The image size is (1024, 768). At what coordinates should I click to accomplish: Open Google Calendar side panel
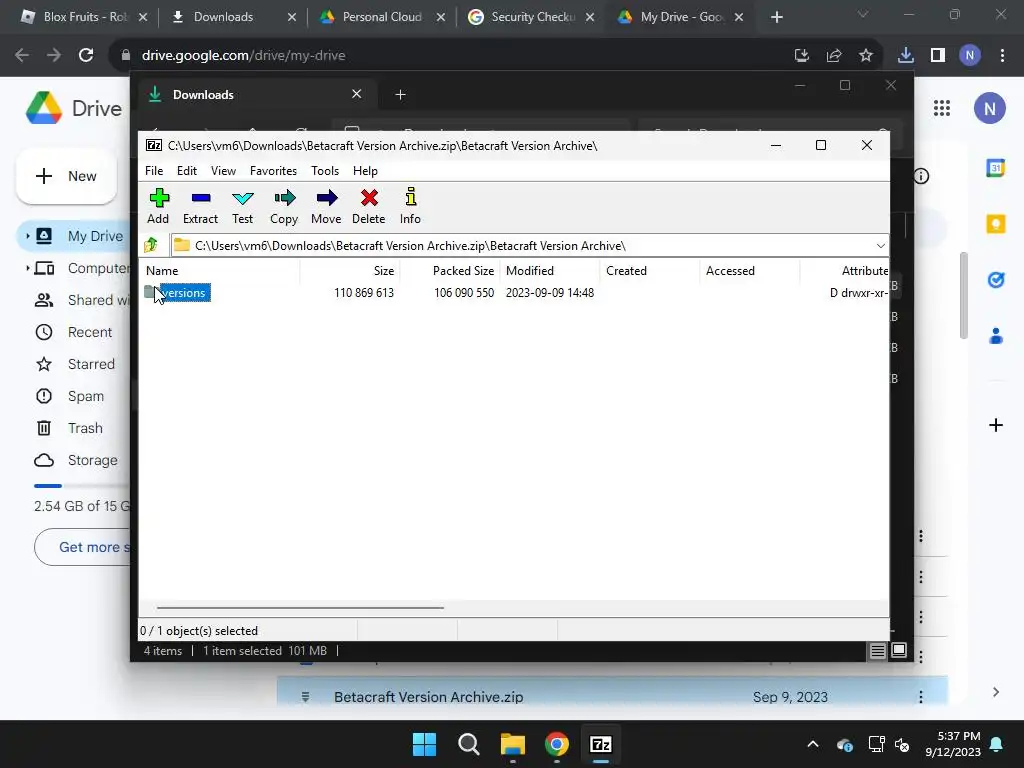pyautogui.click(x=996, y=168)
